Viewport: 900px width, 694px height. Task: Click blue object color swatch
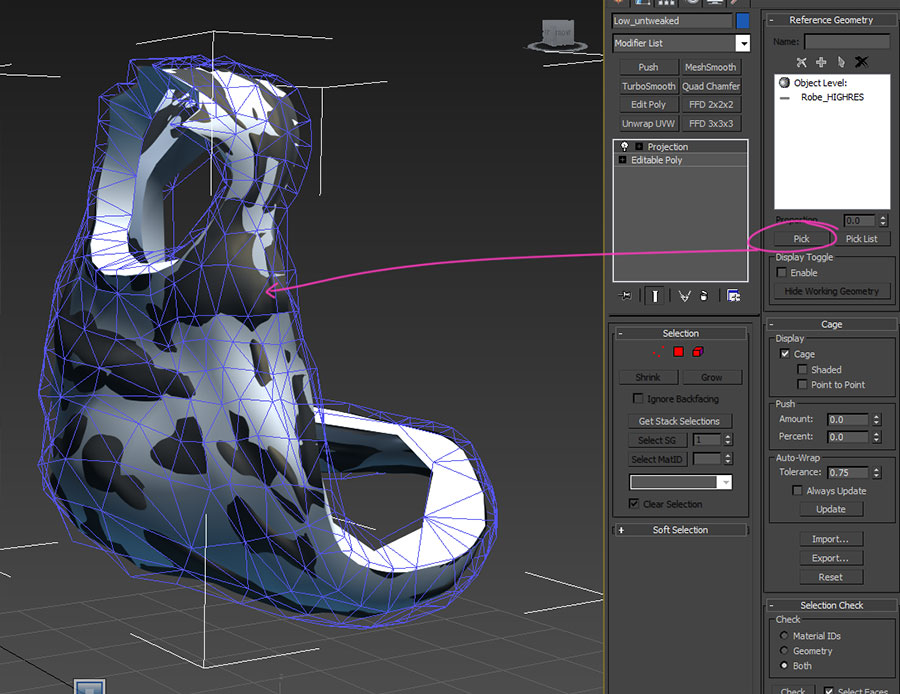[x=743, y=20]
